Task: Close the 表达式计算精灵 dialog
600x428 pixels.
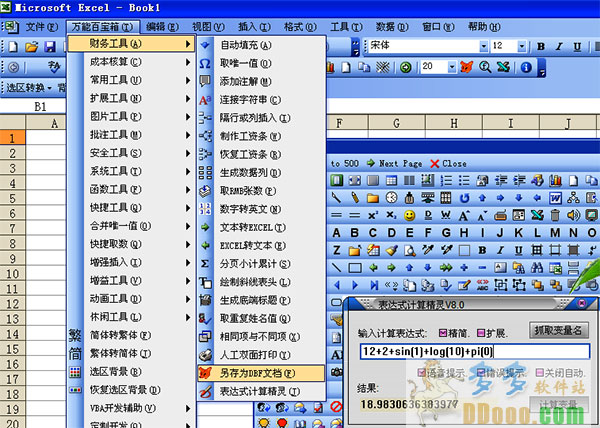Action: (x=582, y=304)
